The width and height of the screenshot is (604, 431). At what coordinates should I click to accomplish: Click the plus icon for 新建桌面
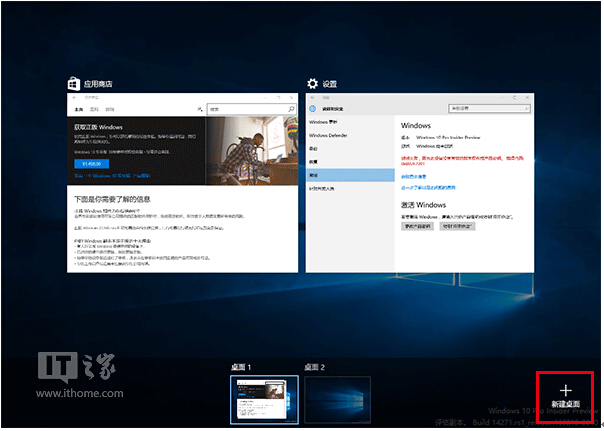pyautogui.click(x=566, y=389)
